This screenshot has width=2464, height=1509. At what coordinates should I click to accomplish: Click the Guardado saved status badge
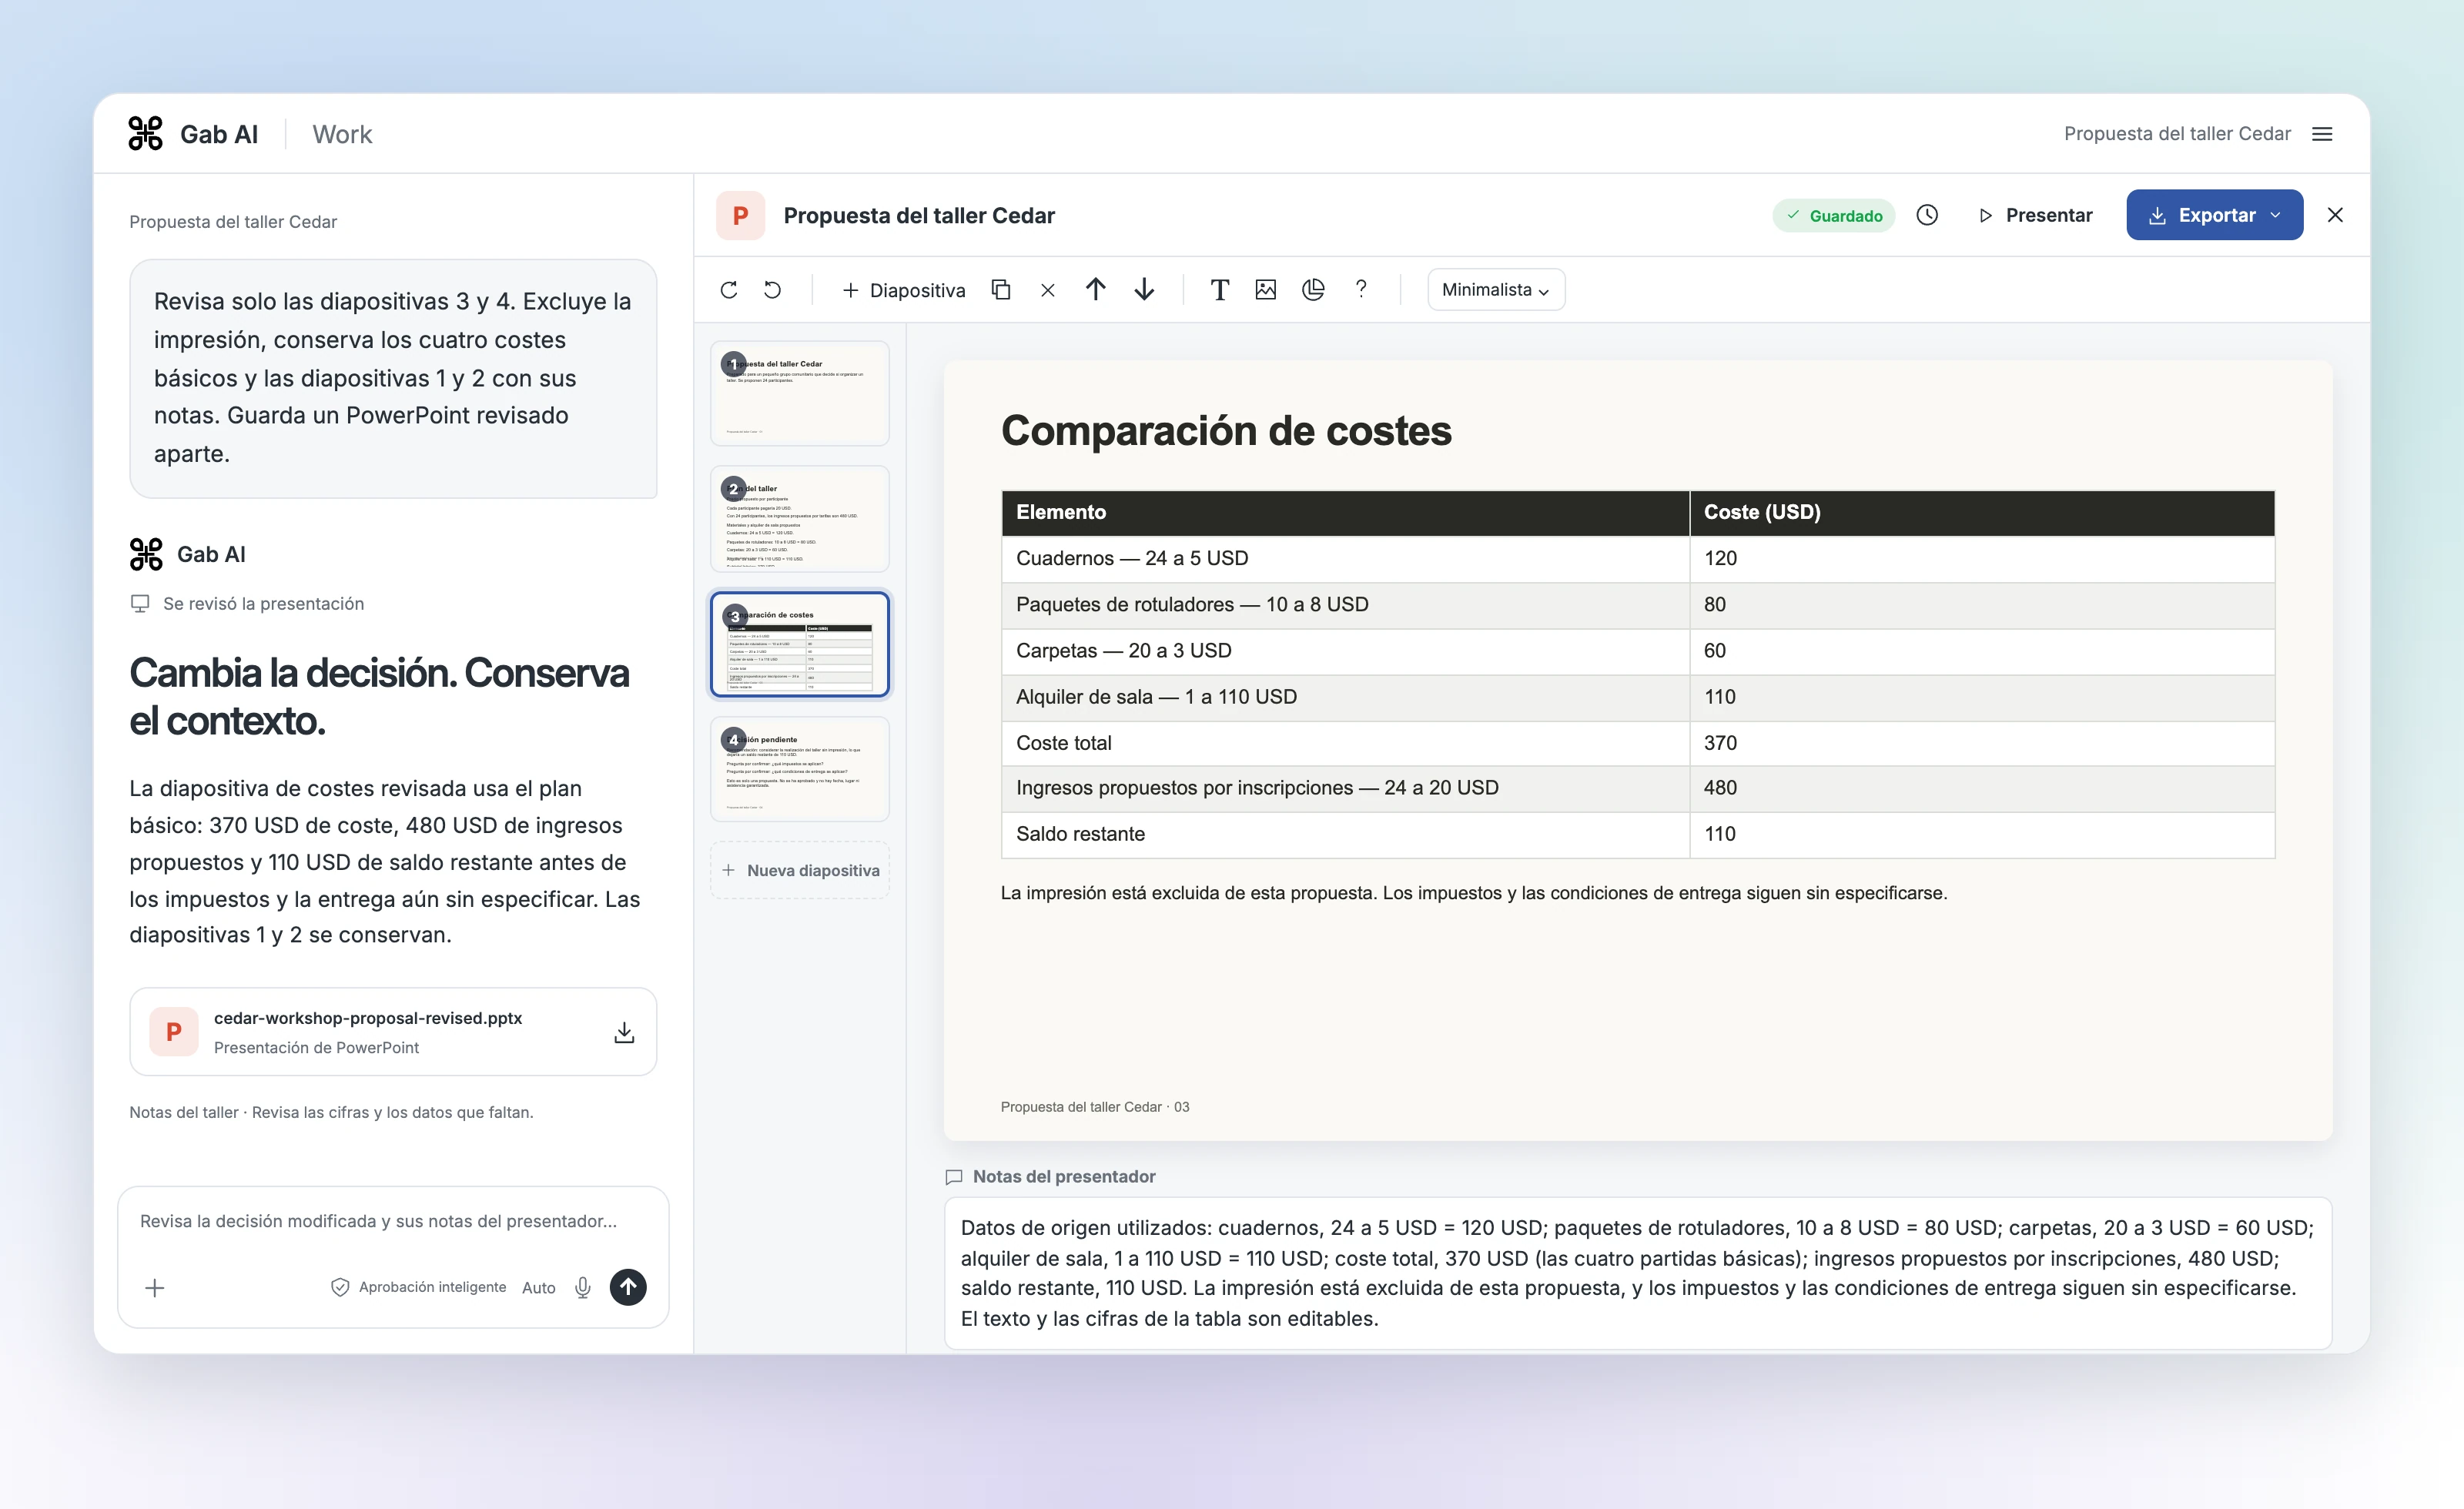tap(1834, 216)
